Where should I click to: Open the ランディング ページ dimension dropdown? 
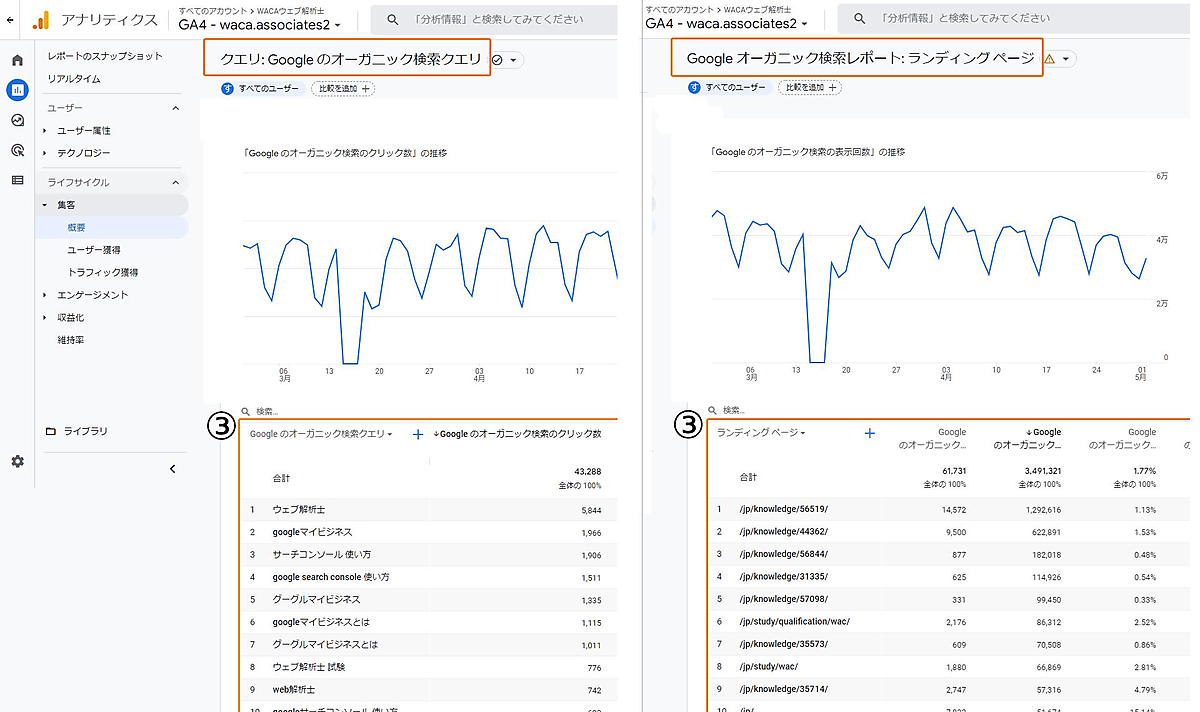coord(761,433)
